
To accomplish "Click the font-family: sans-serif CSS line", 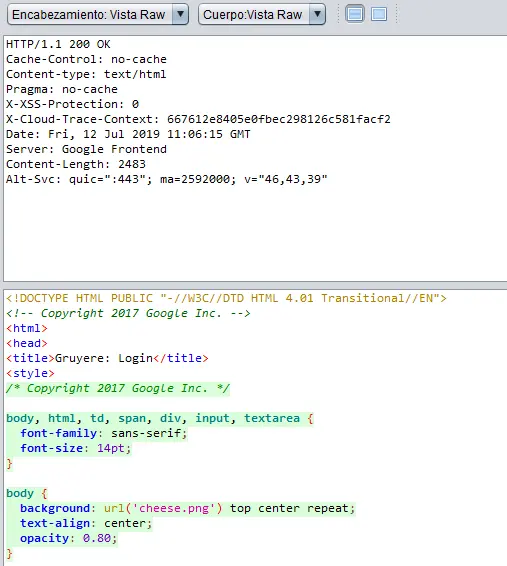I will [104, 433].
